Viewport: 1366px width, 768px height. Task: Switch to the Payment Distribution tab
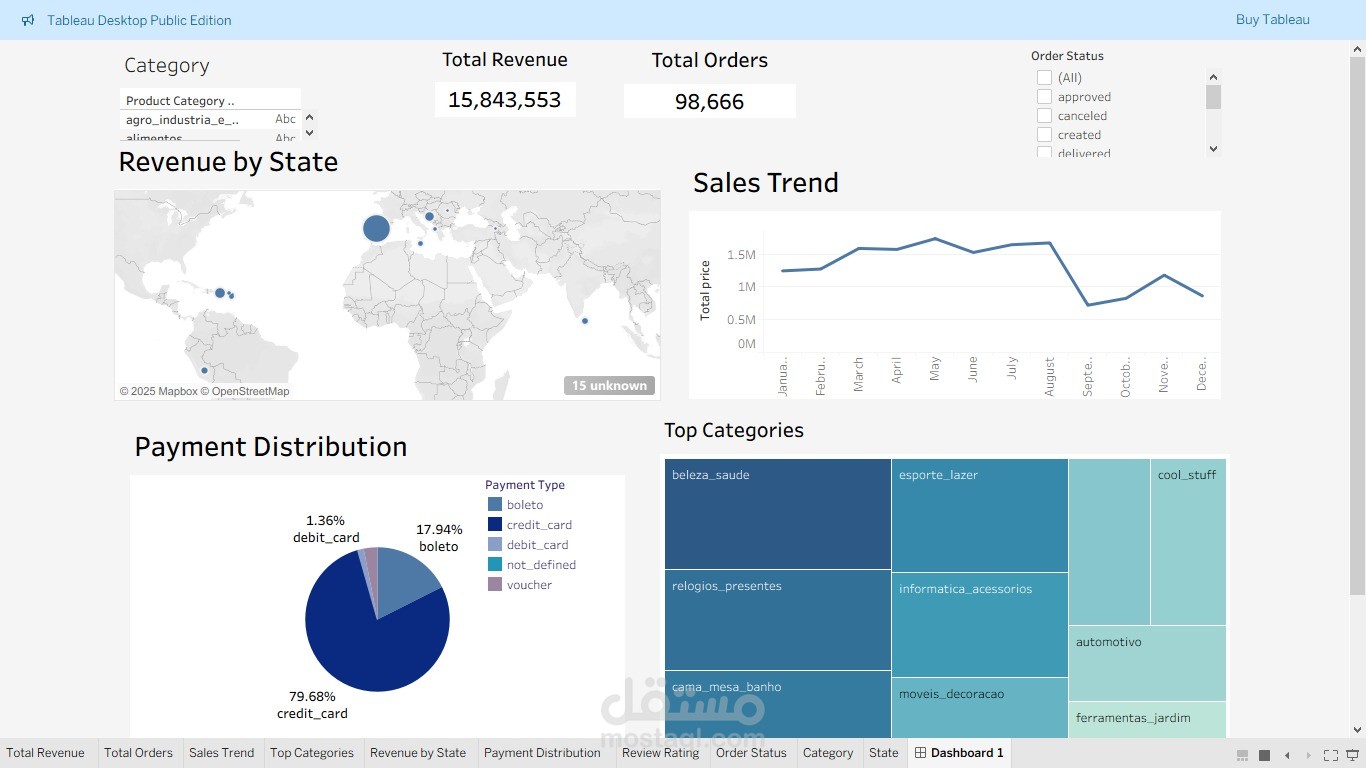tap(542, 753)
